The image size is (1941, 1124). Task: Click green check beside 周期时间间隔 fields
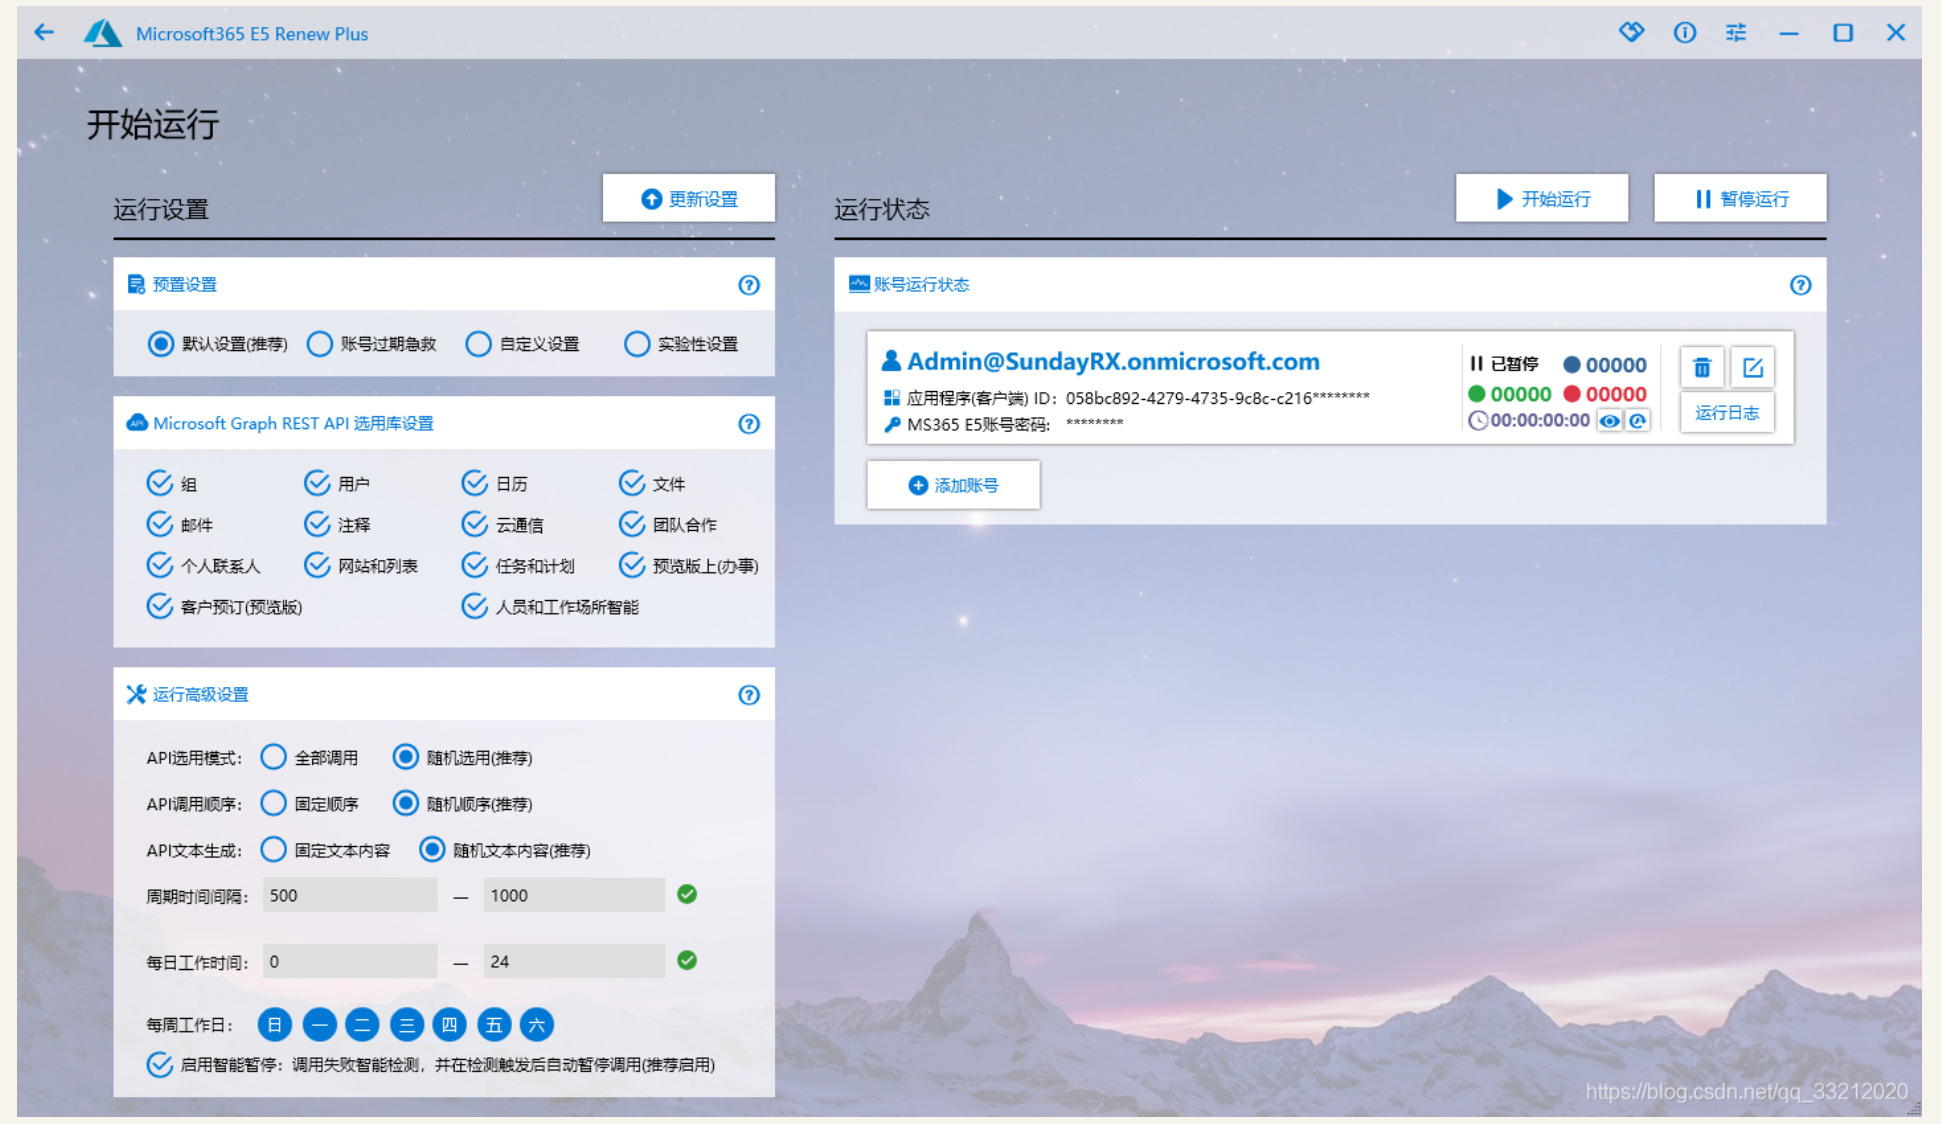687,894
